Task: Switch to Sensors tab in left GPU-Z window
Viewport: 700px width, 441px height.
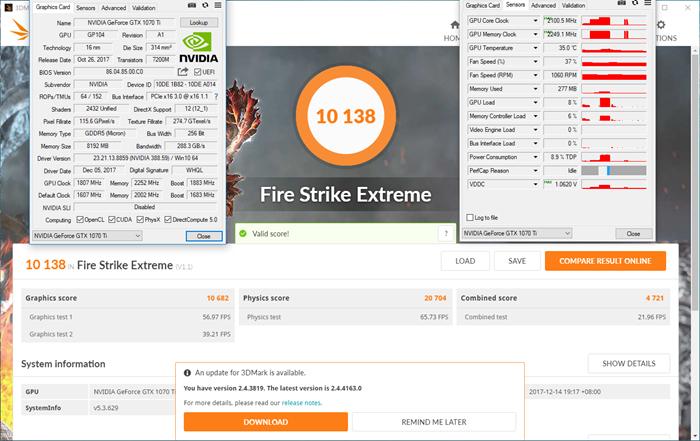Action: click(85, 8)
